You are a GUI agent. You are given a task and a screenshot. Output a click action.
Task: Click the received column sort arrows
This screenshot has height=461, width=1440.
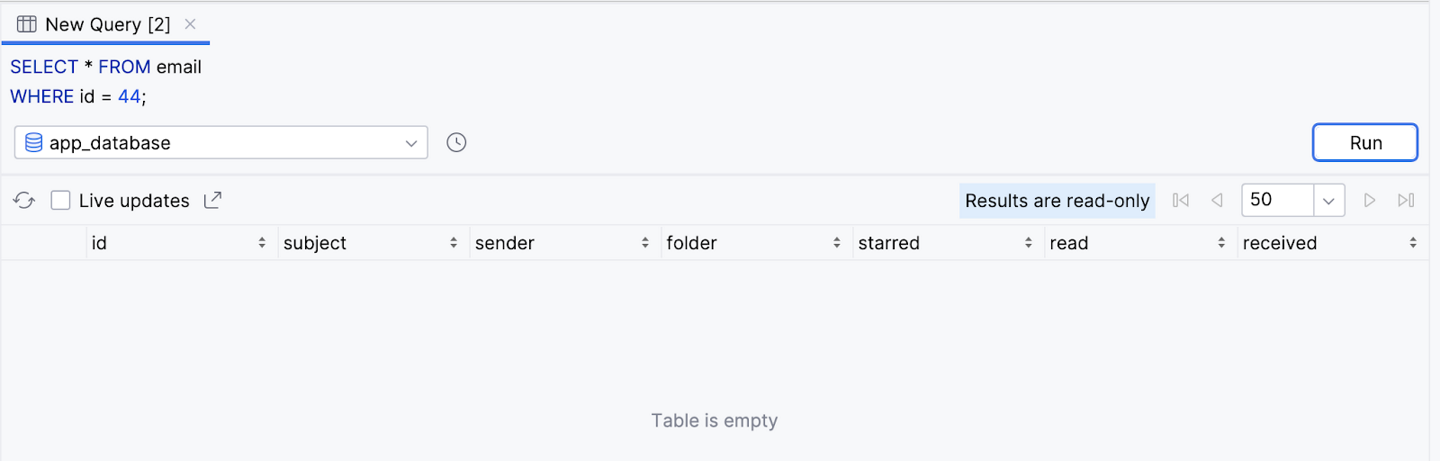point(1413,243)
